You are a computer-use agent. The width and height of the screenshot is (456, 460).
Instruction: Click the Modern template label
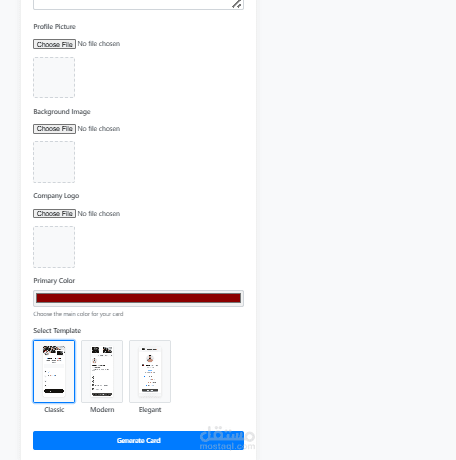coord(102,410)
